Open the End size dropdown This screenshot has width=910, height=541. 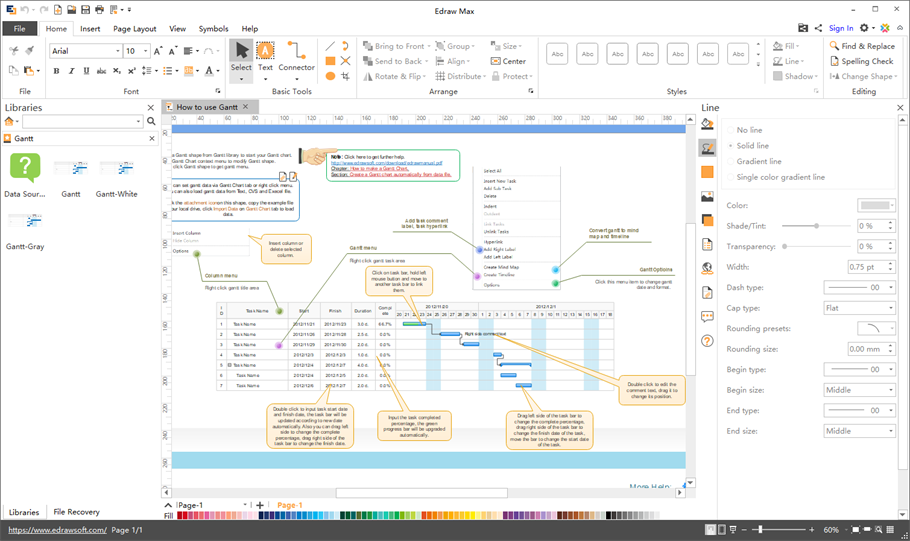(859, 431)
